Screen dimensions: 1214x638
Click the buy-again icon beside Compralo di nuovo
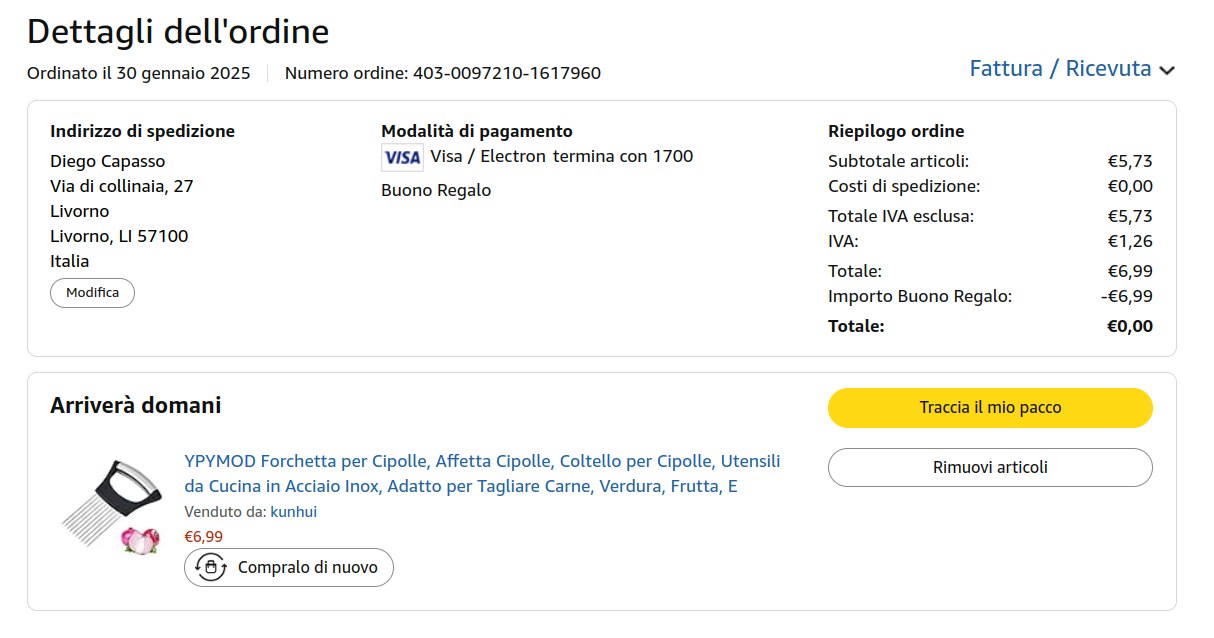[x=210, y=567]
